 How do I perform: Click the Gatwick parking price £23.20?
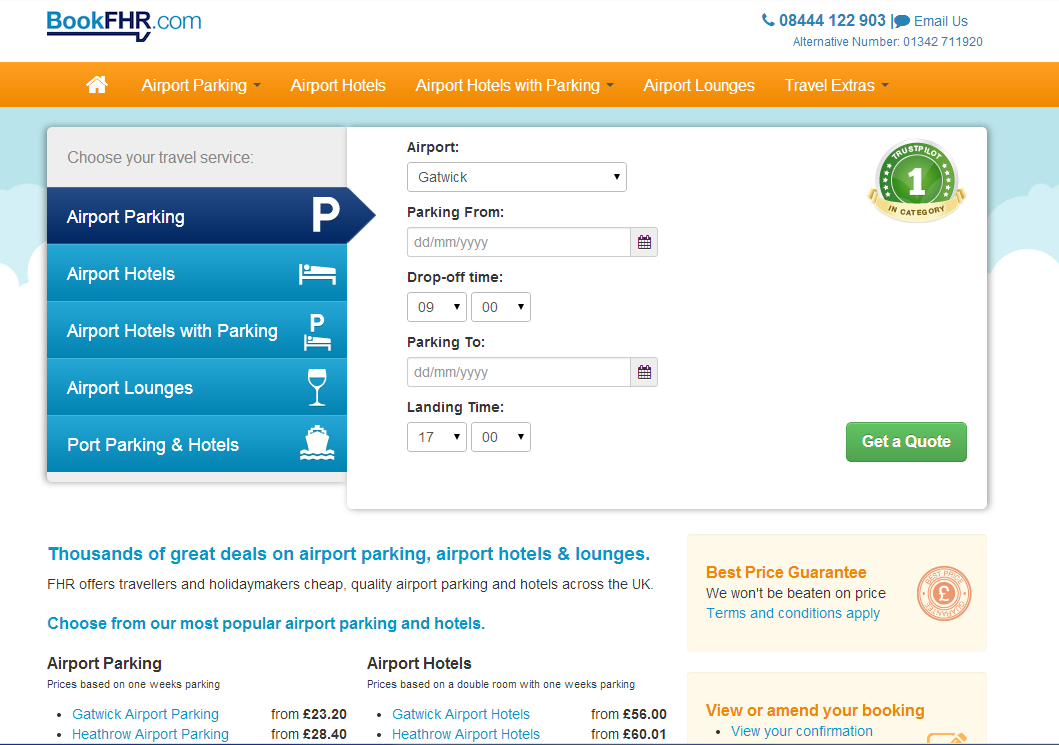(x=324, y=714)
